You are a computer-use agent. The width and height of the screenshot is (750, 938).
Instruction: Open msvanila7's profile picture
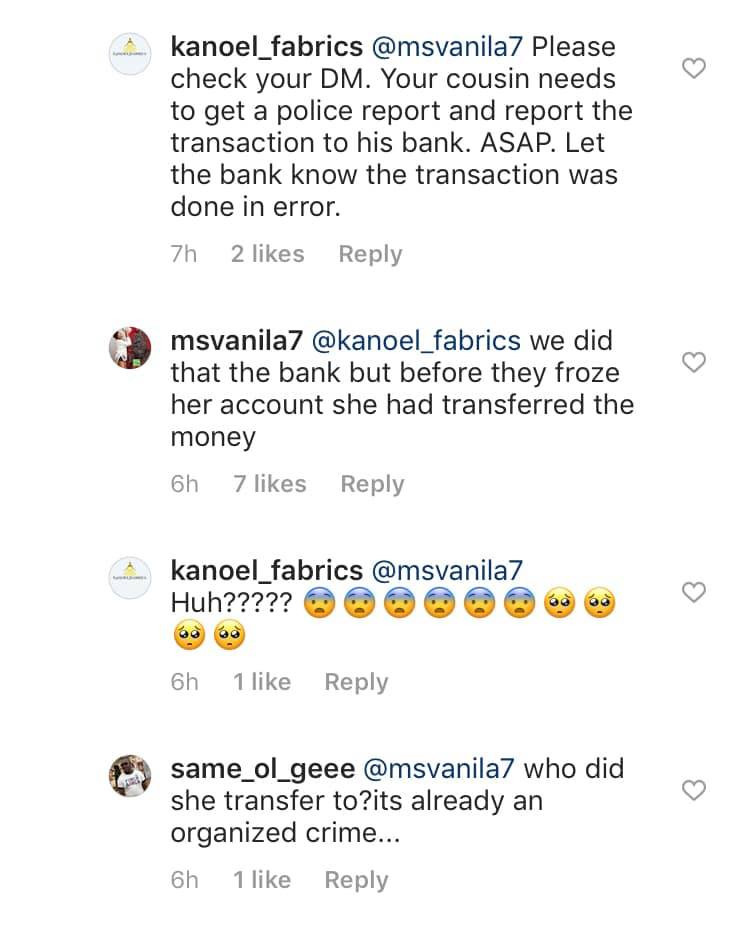[129, 349]
